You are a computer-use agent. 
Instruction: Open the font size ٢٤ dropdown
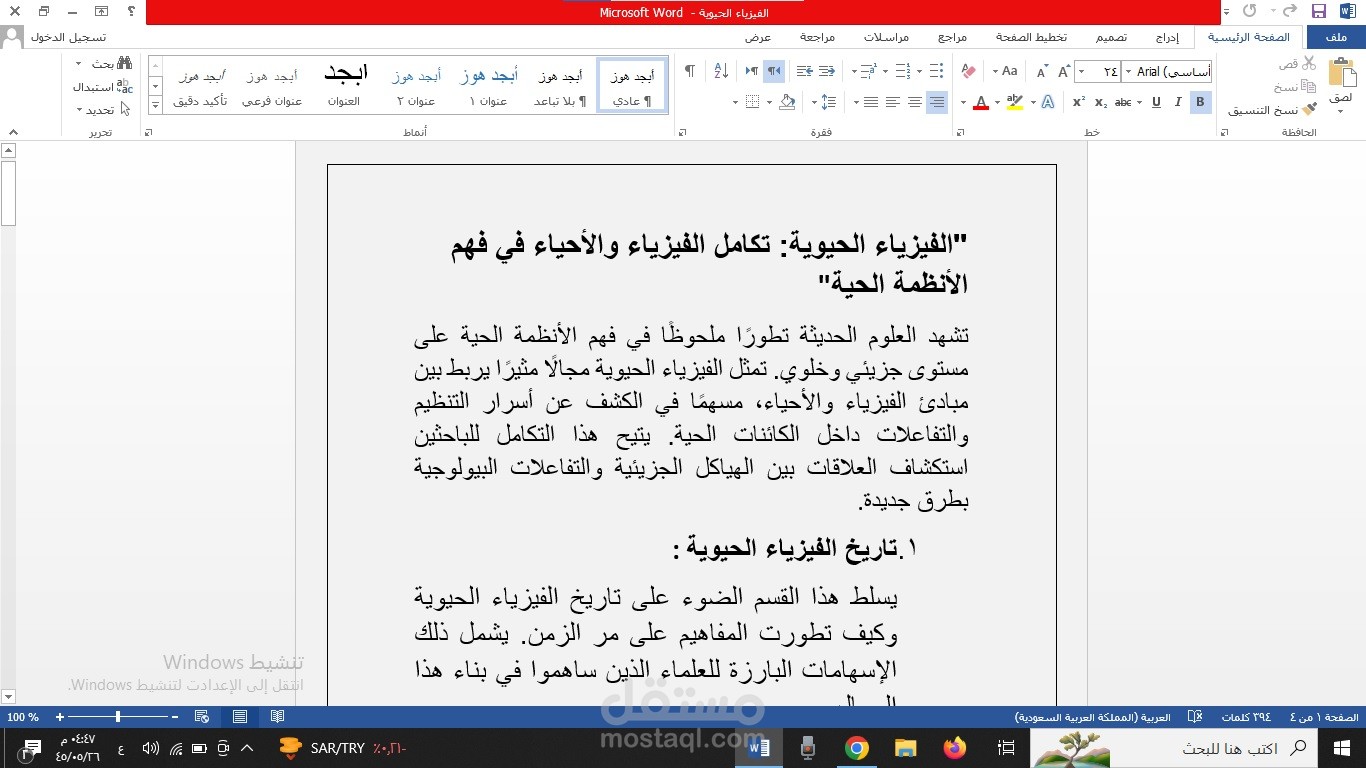[x=1079, y=71]
